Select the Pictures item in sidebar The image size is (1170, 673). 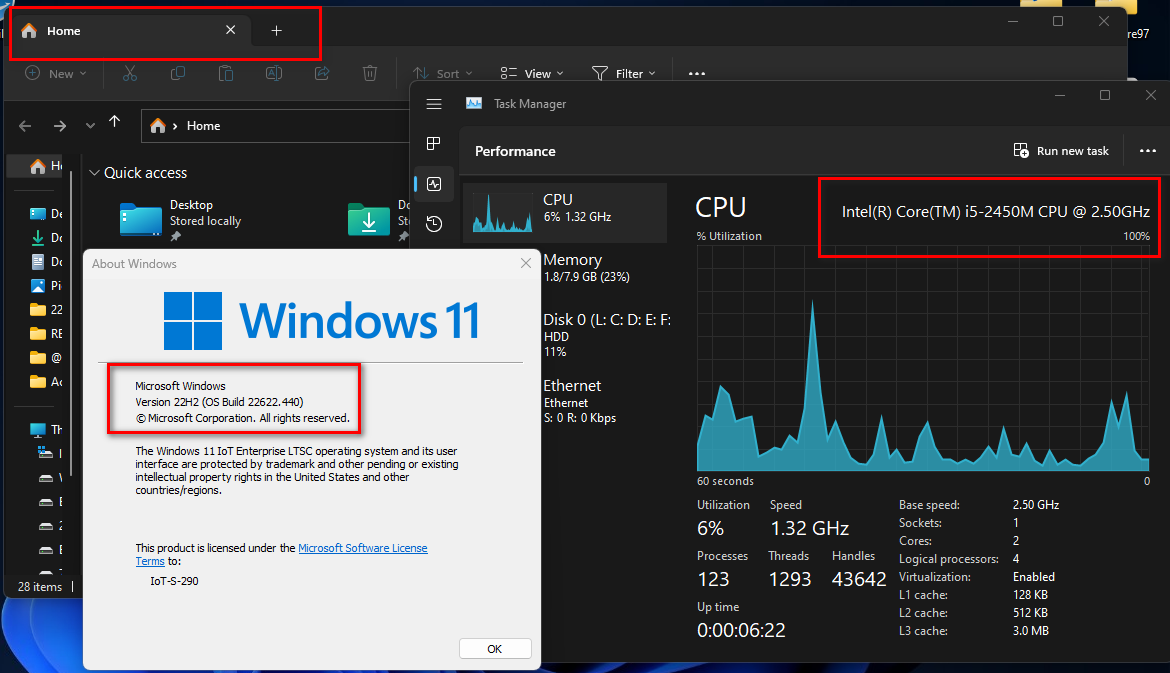click(x=45, y=286)
